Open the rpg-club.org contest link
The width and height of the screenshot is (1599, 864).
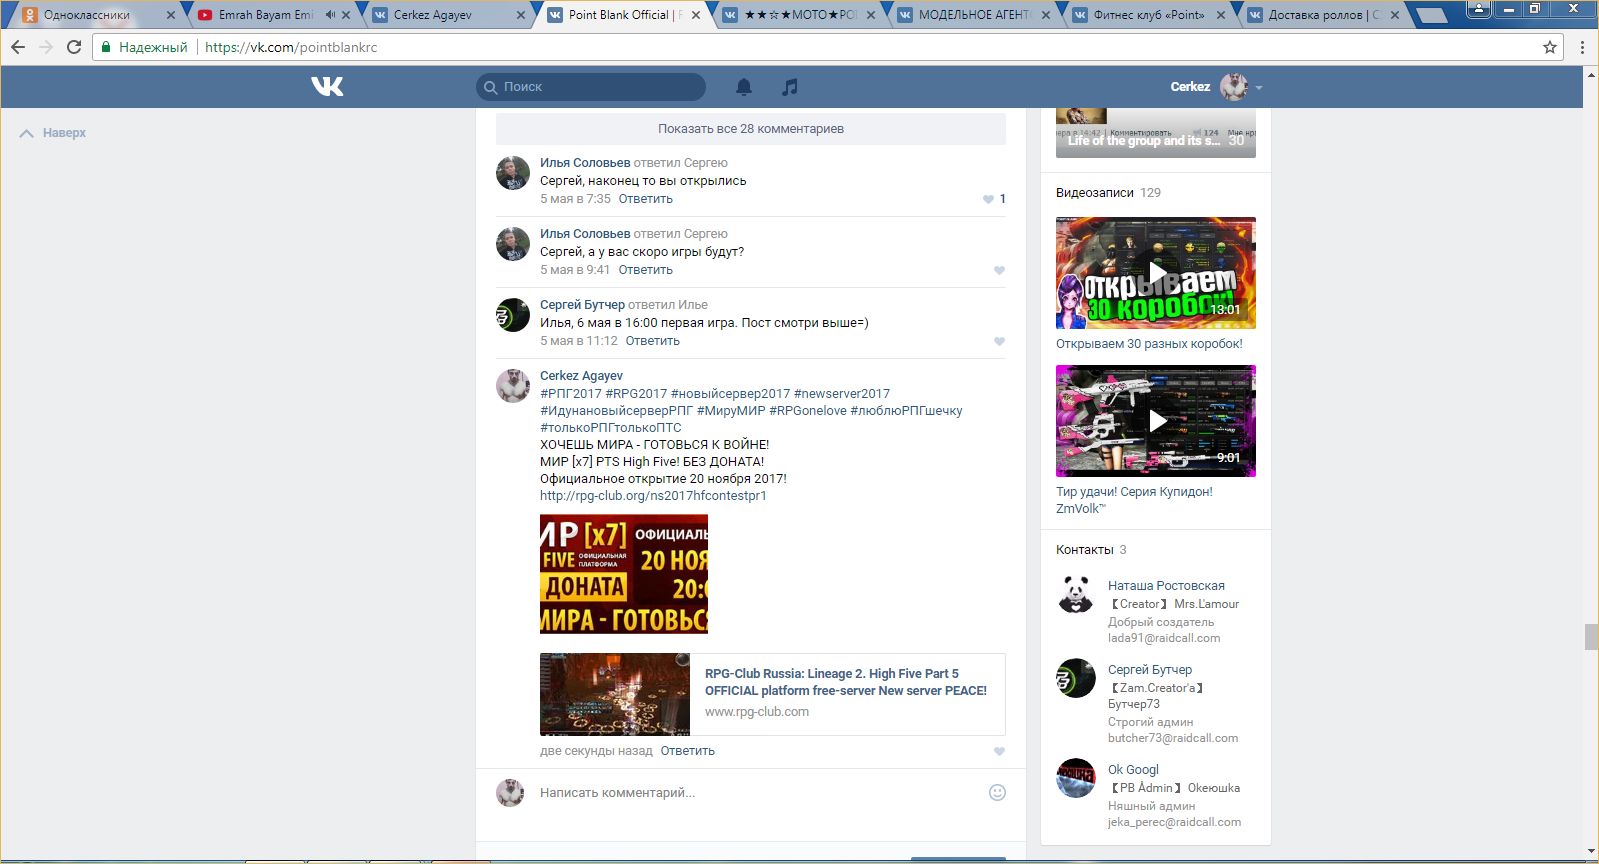tap(653, 496)
